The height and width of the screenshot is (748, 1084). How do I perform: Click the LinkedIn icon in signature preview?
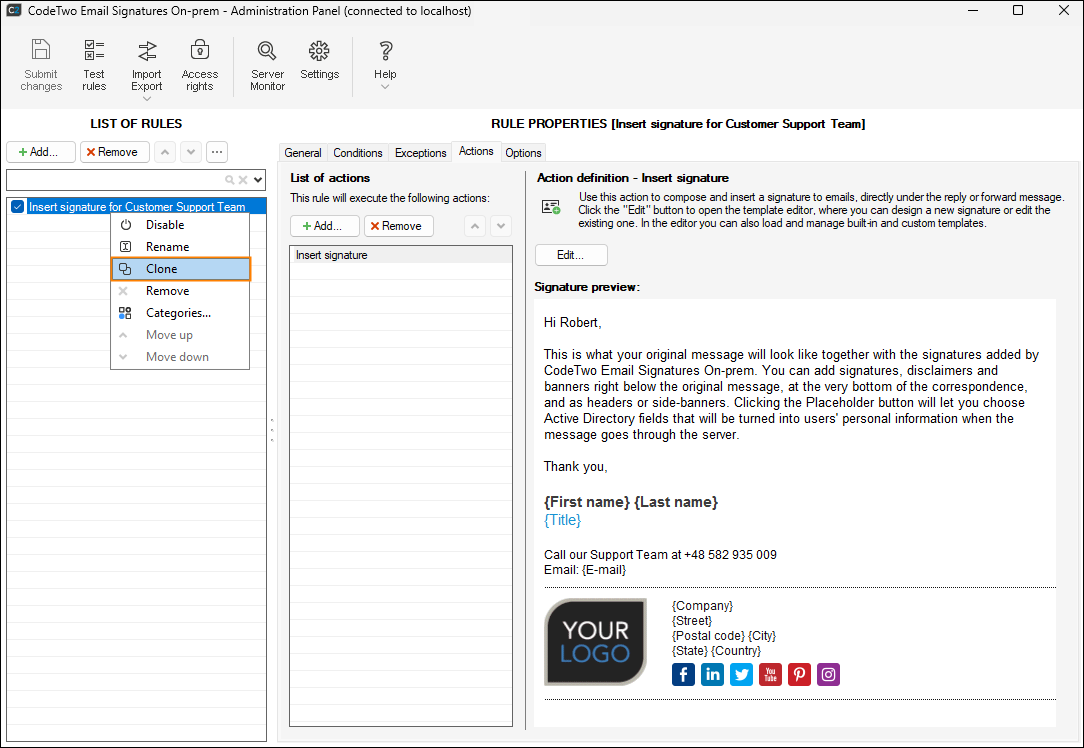(x=712, y=674)
